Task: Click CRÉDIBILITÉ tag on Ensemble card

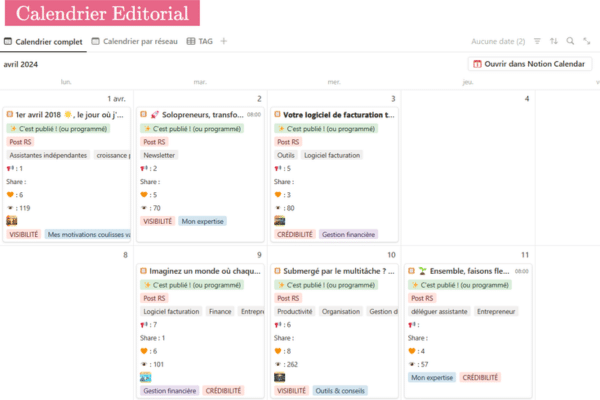Action: tap(480, 378)
